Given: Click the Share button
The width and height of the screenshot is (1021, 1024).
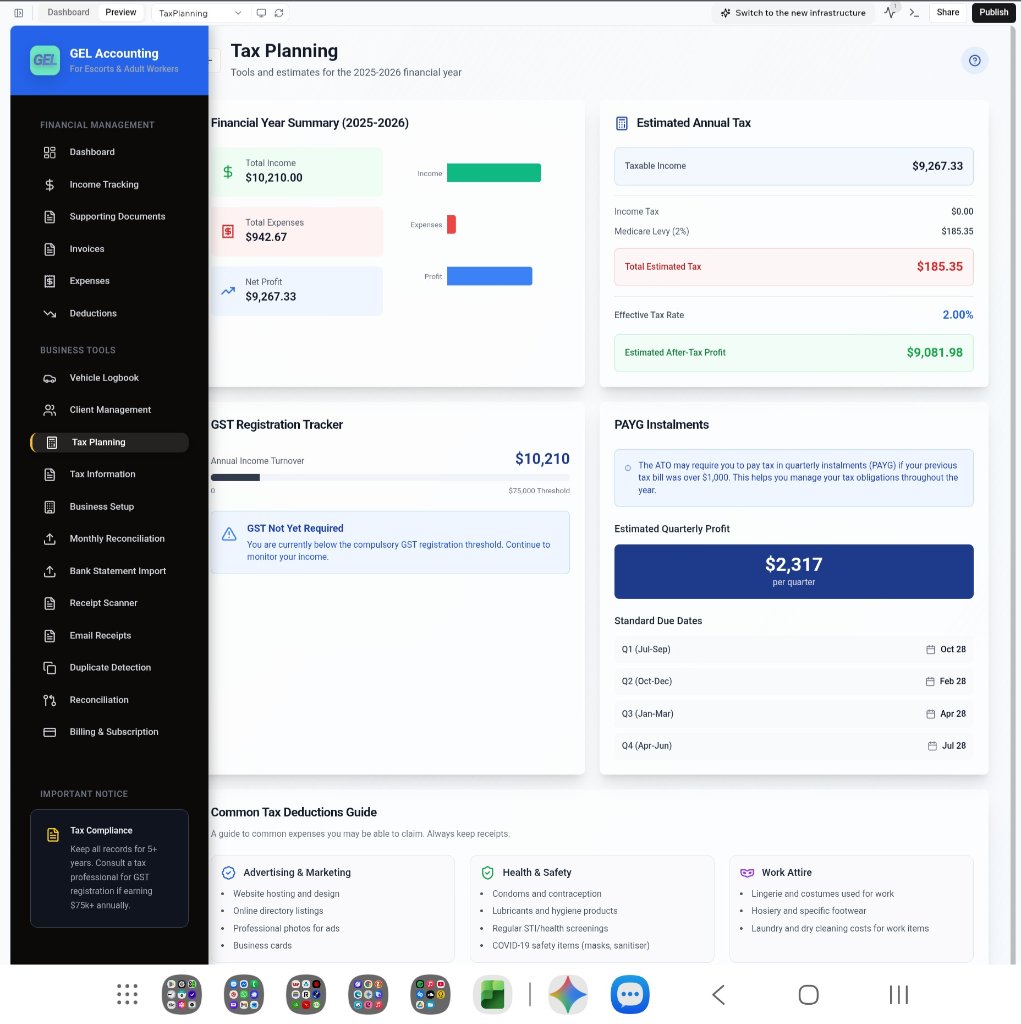Looking at the screenshot, I should click(x=947, y=13).
